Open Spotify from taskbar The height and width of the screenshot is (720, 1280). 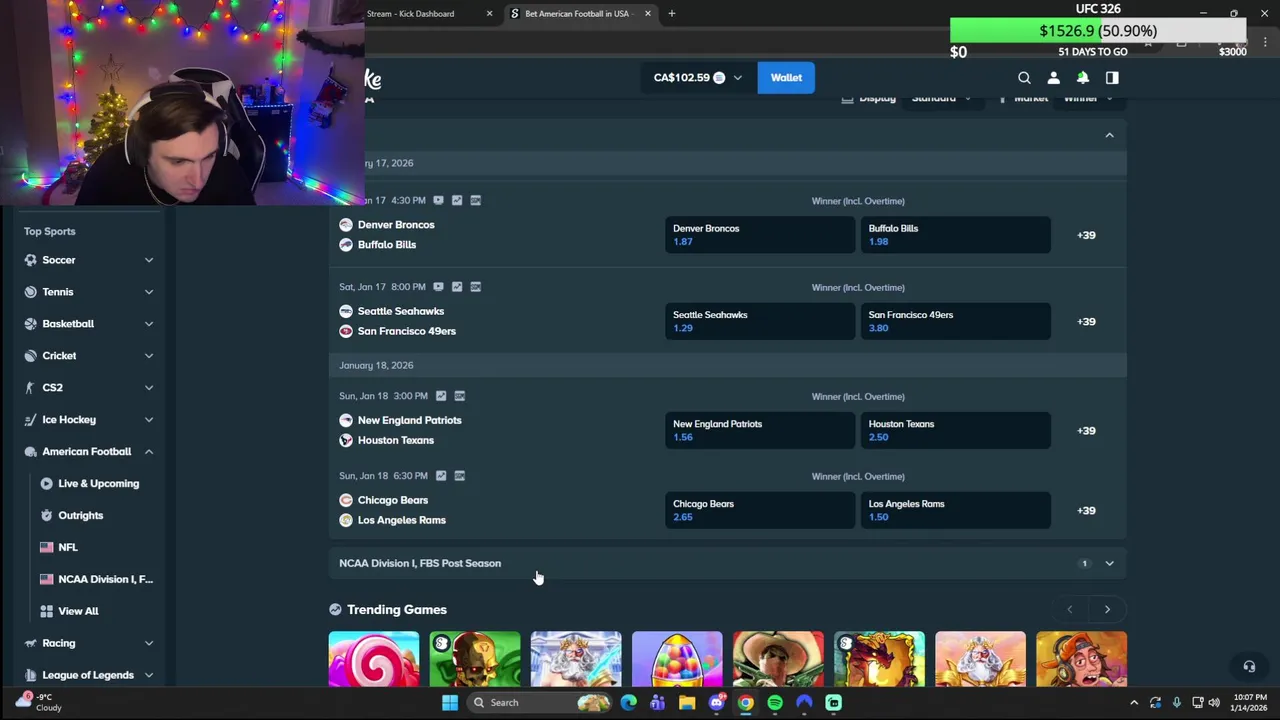(775, 702)
